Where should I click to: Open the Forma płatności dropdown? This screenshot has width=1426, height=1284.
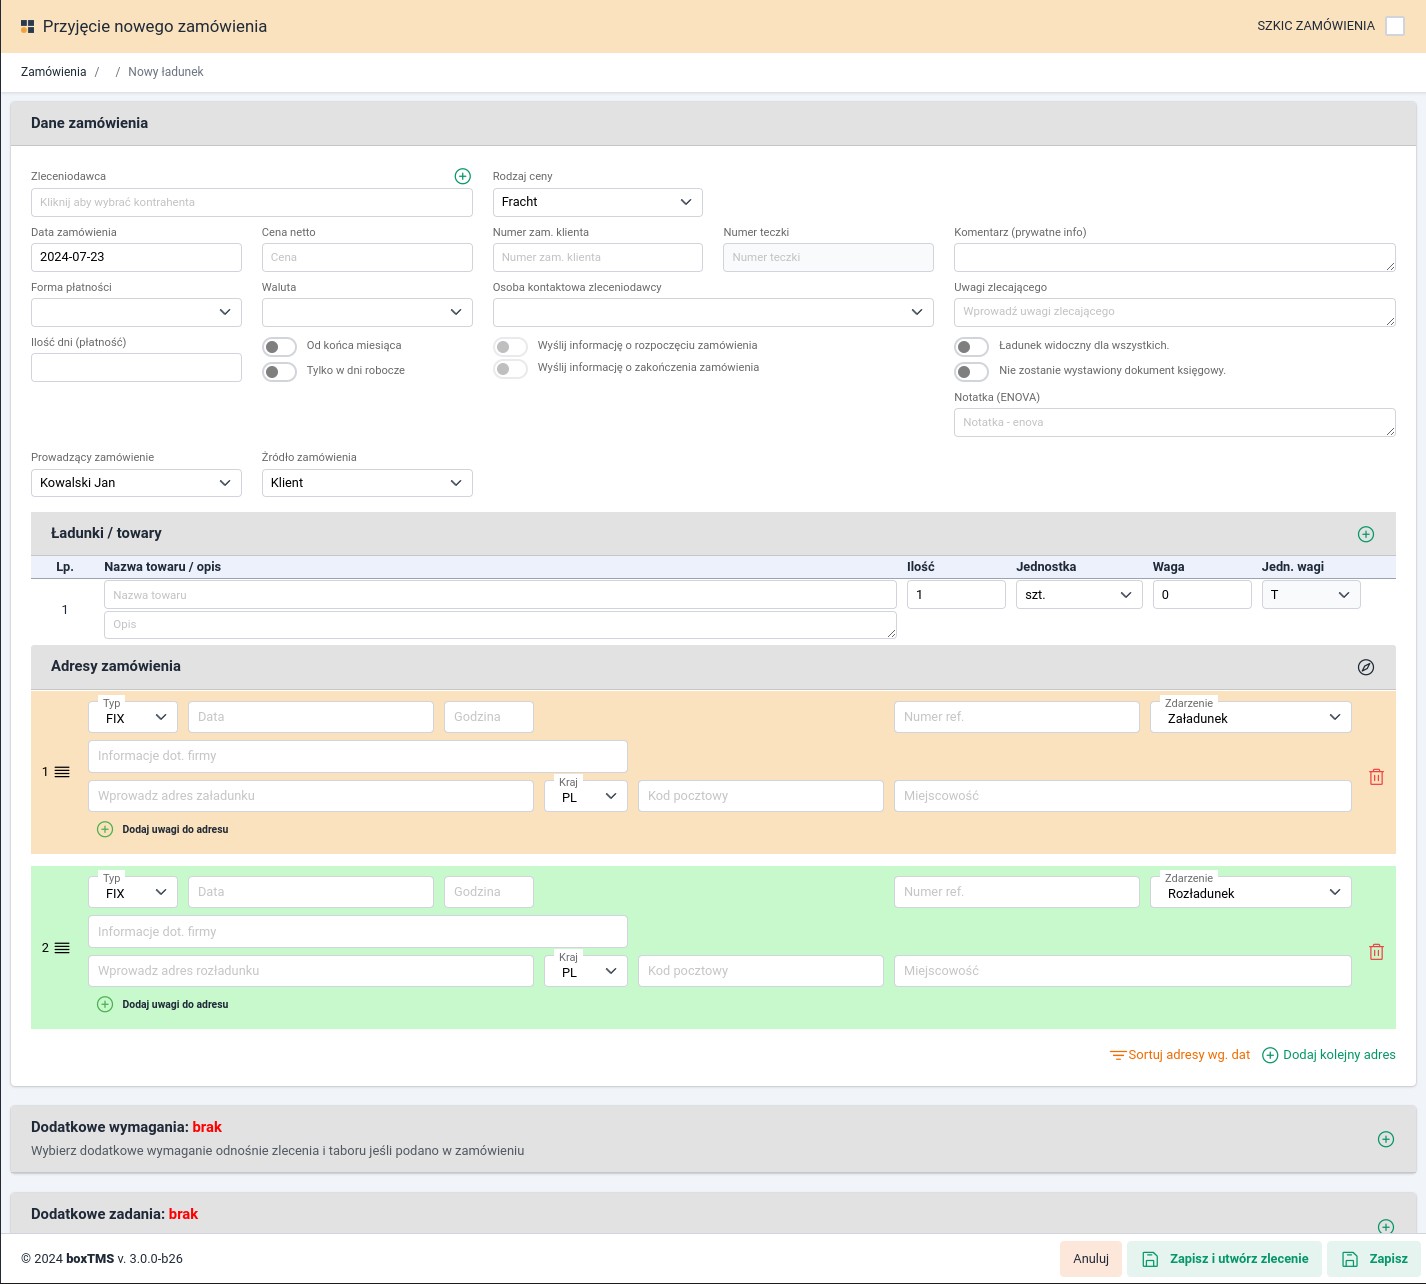coord(136,312)
